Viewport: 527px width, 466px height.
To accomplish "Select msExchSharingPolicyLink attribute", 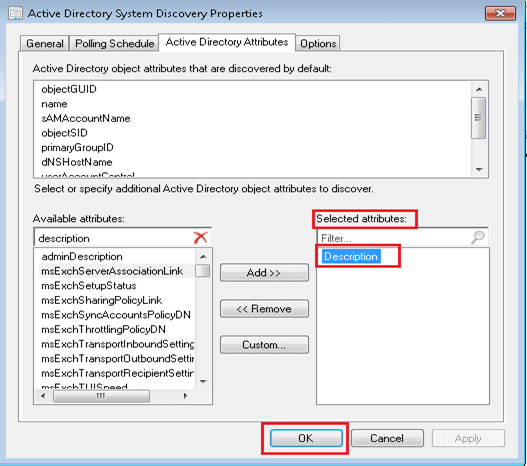I will point(102,300).
